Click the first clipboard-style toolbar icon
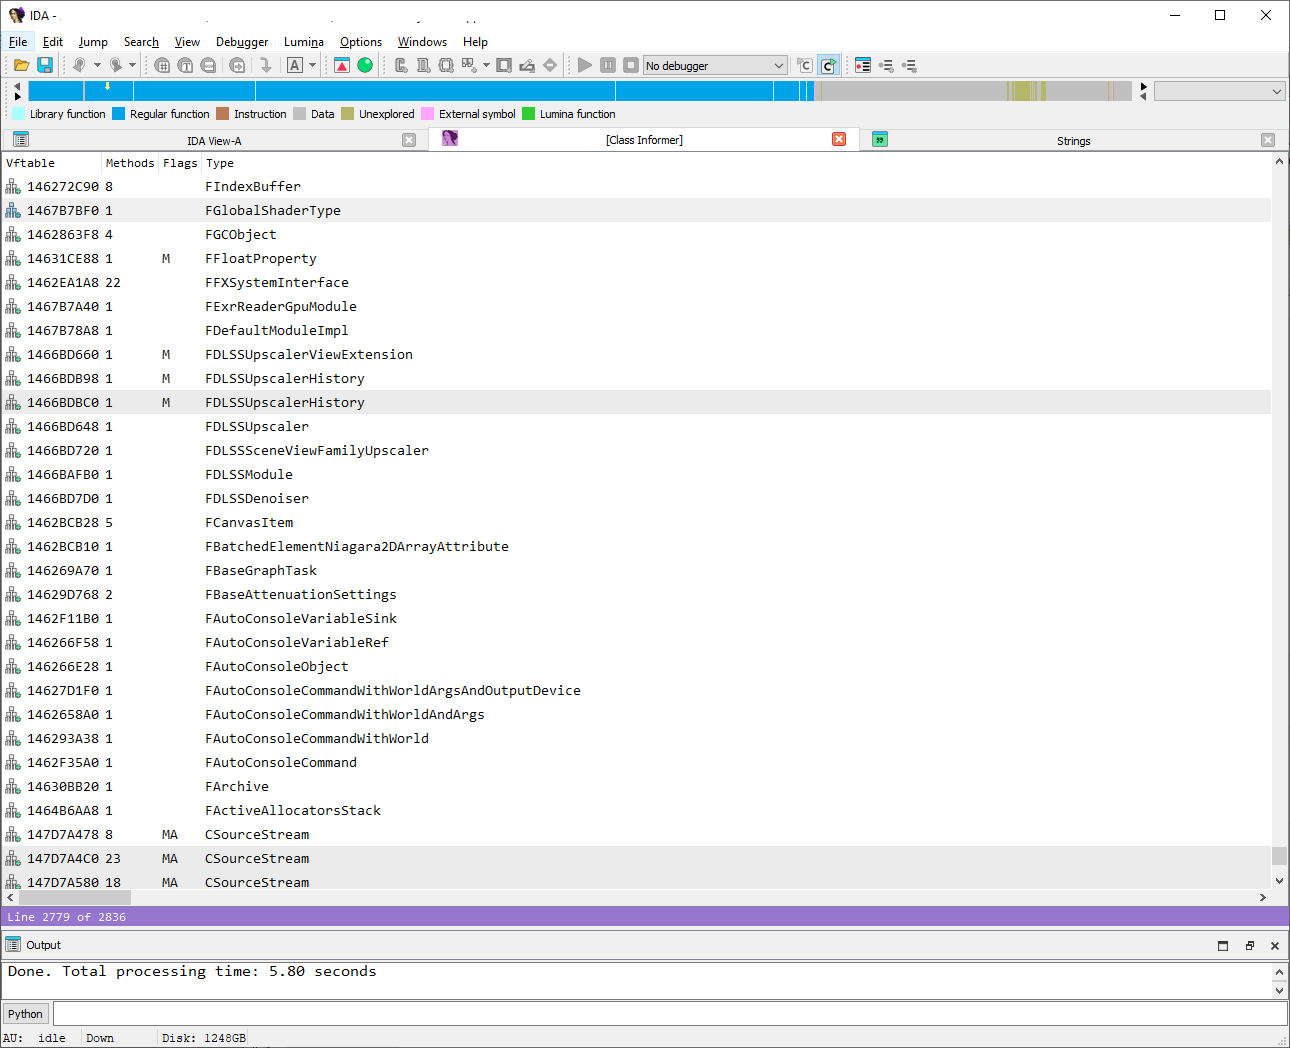This screenshot has width=1290, height=1048. [x=401, y=65]
